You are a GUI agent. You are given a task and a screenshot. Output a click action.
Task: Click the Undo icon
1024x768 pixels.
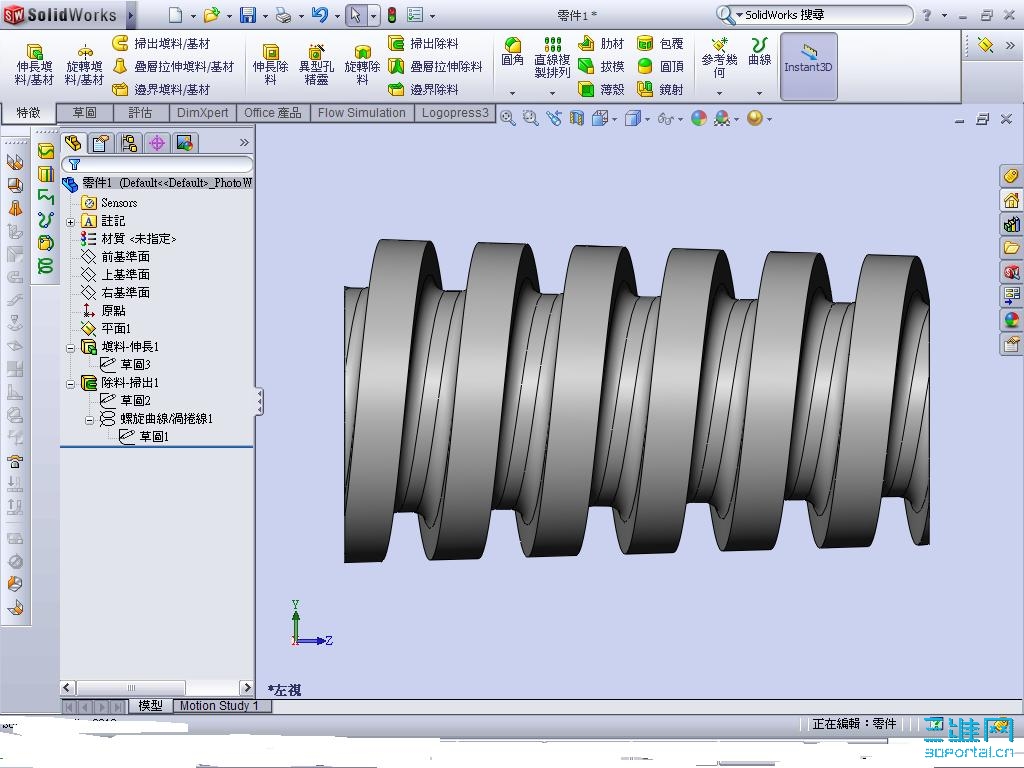[x=319, y=14]
